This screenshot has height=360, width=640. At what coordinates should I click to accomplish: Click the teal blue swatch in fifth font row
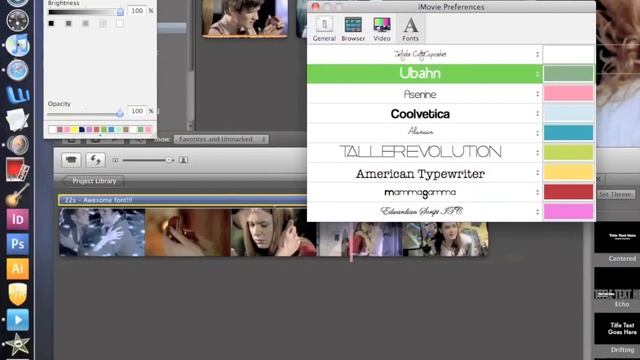568,133
